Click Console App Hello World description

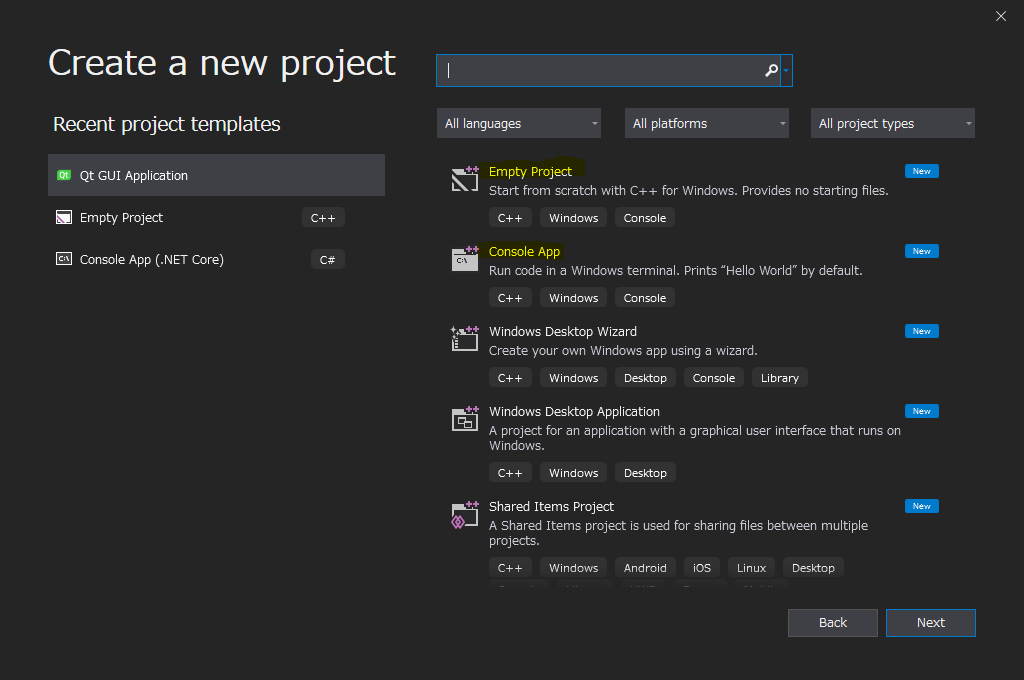pos(675,270)
